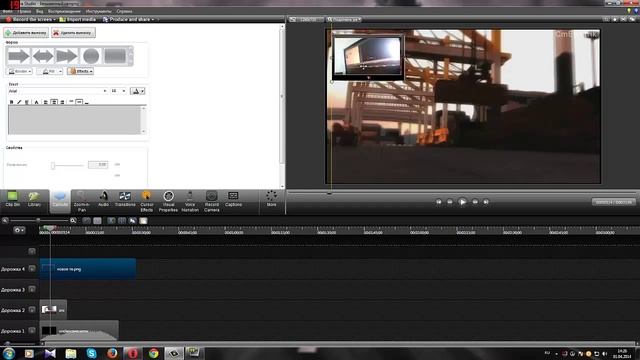Click the Undo icon above timeline

tap(87, 220)
